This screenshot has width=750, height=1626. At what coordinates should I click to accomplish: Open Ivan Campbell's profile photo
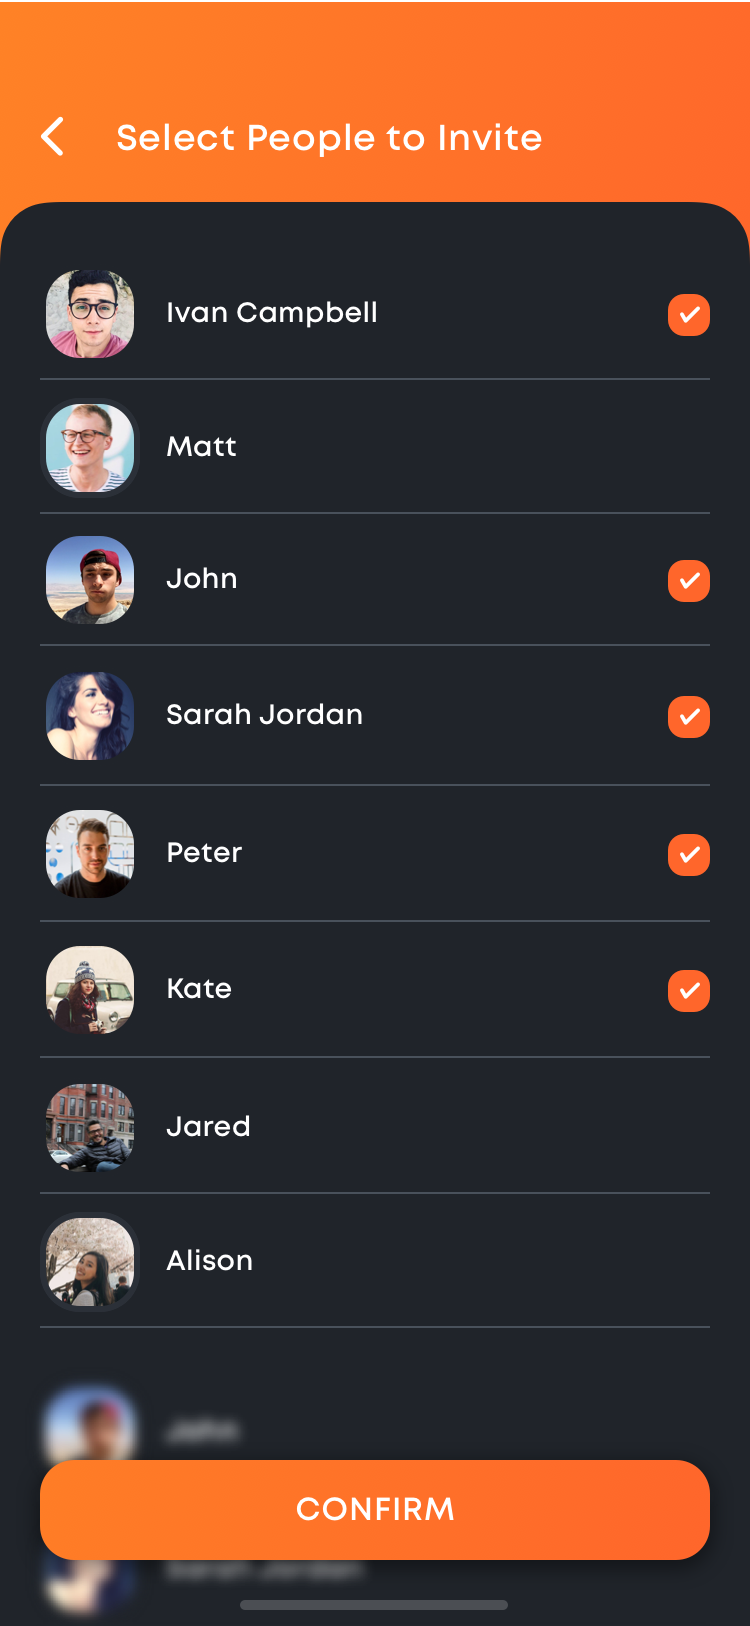point(90,314)
